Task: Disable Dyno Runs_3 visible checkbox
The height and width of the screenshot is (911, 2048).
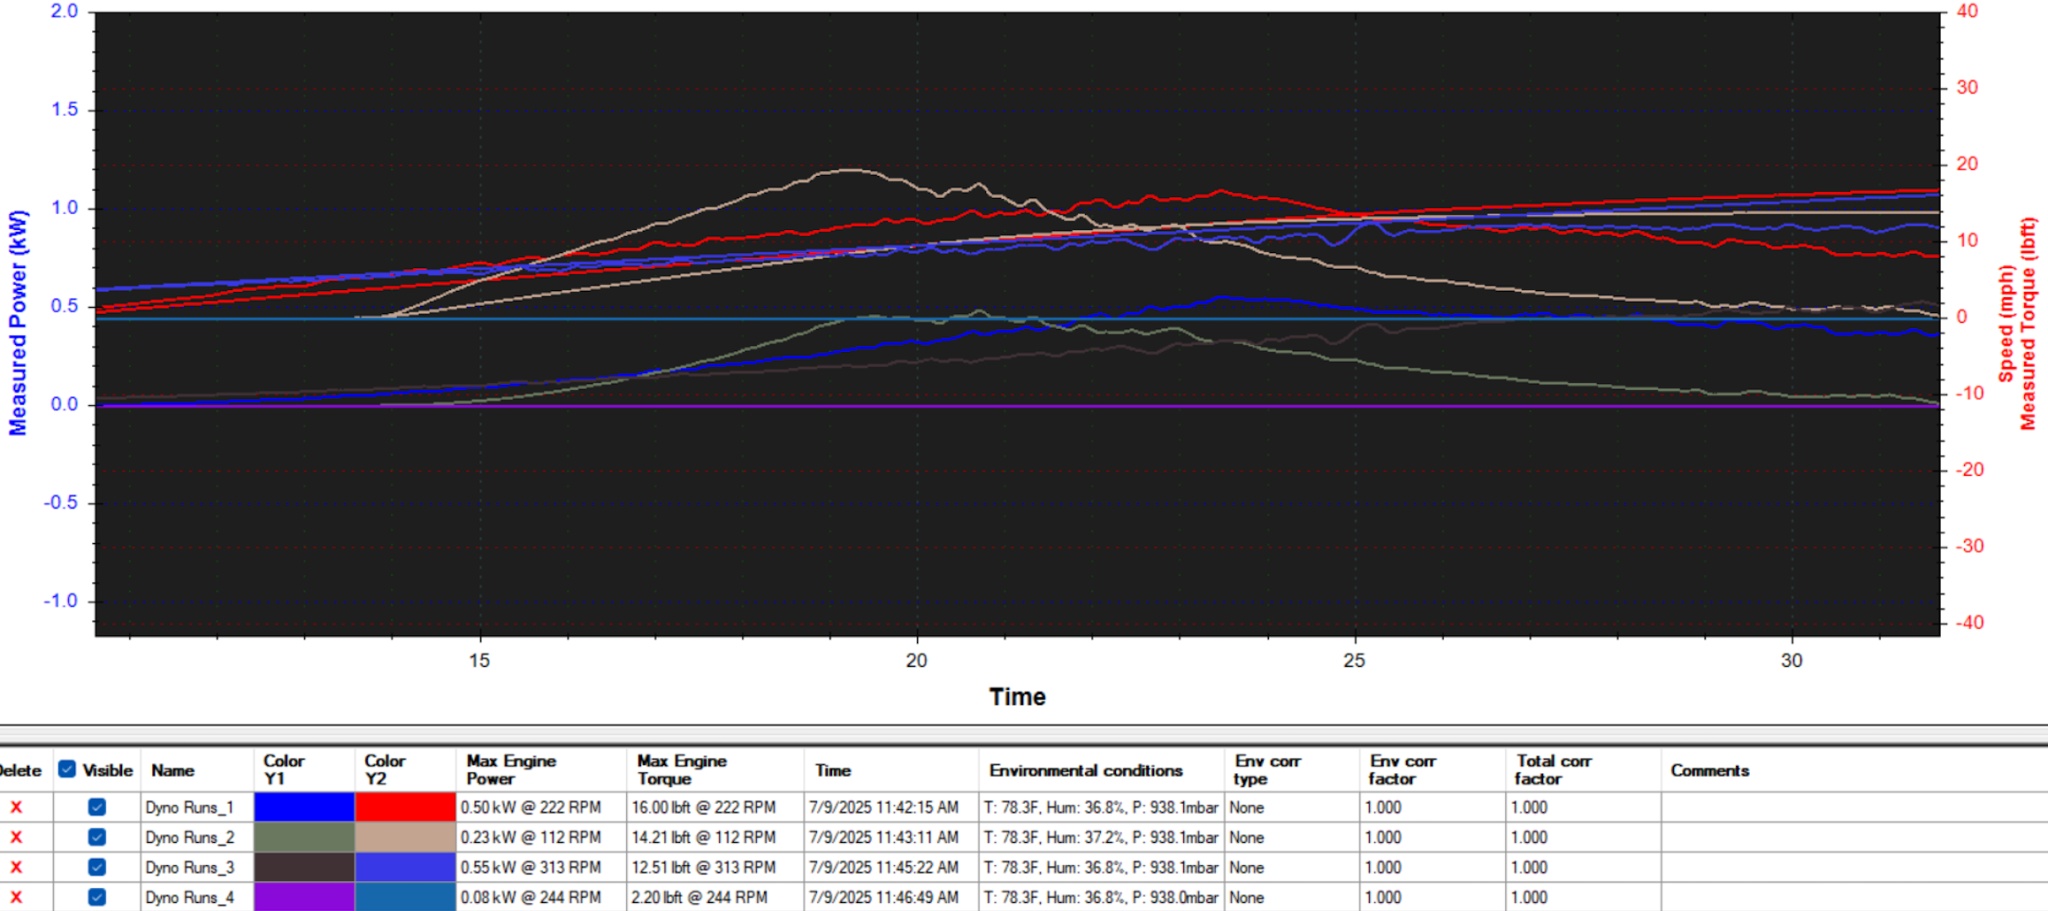Action: 97,867
